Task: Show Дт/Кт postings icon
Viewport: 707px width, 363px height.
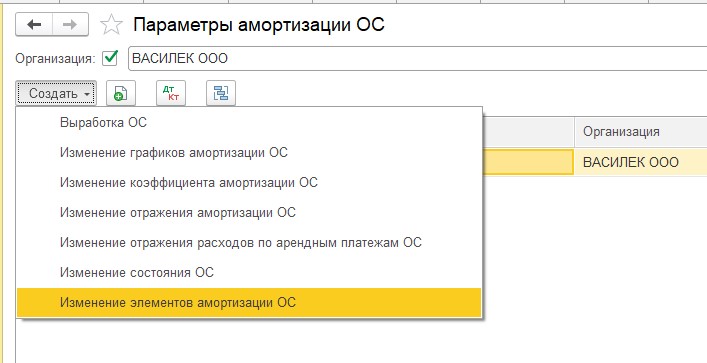Action: coord(171,93)
